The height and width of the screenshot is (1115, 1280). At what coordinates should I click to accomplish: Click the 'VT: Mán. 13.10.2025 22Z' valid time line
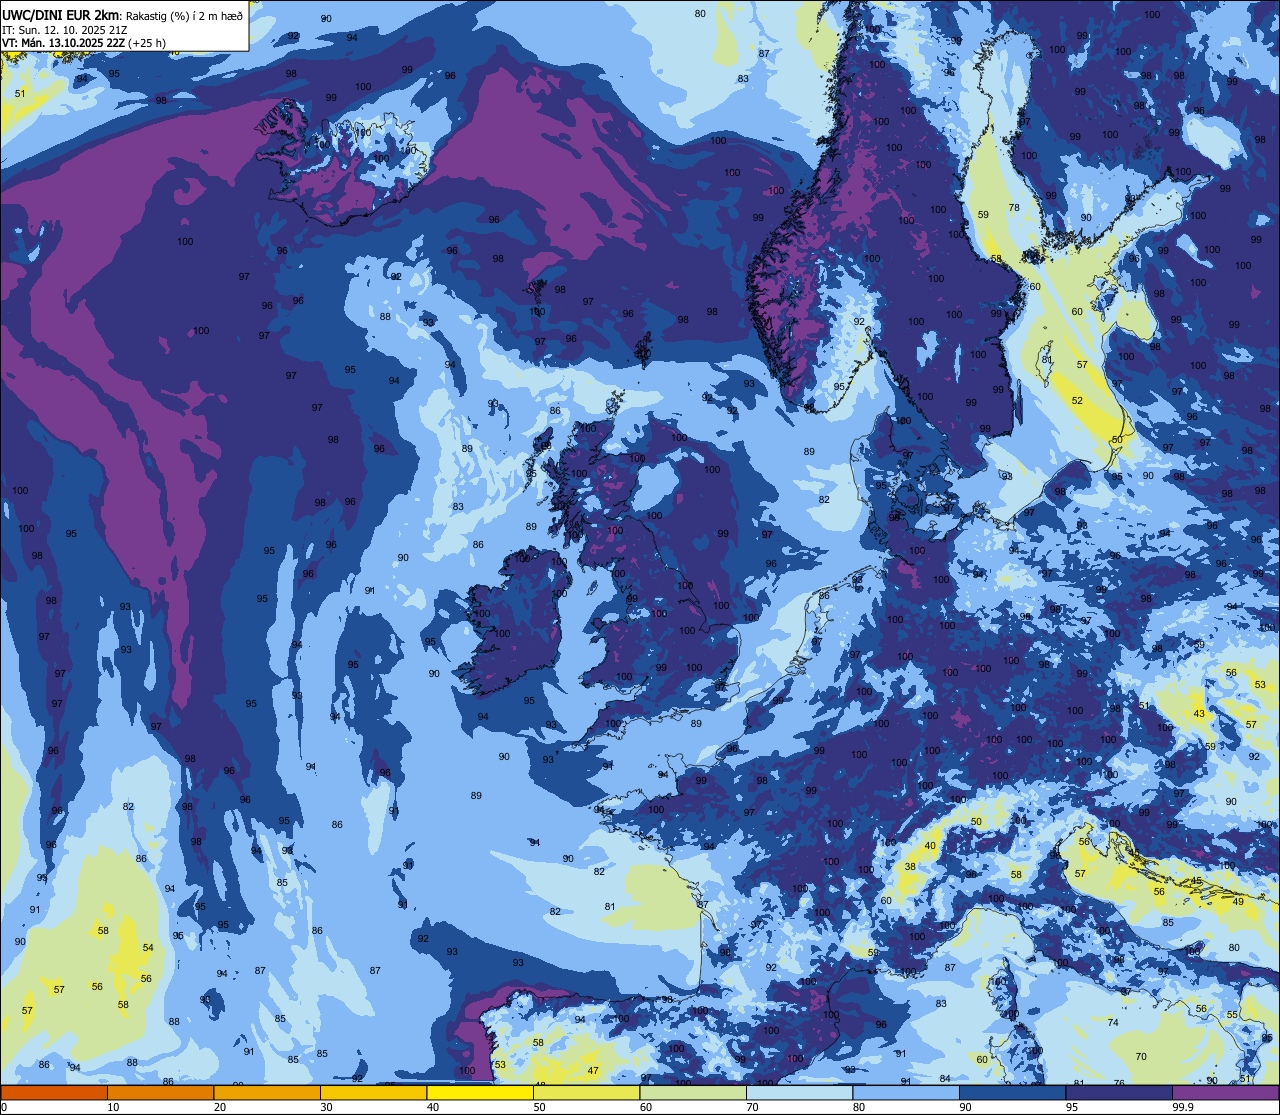62,43
